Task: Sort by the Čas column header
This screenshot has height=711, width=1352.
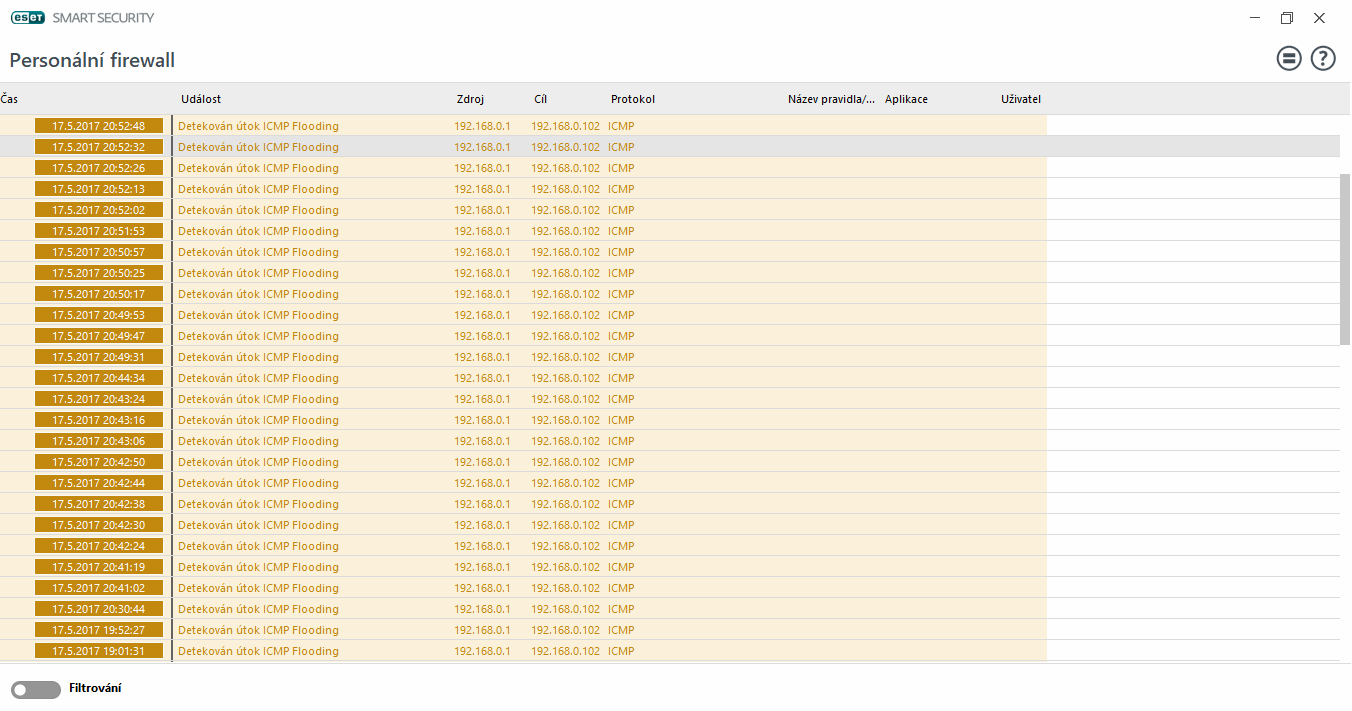Action: 10,99
